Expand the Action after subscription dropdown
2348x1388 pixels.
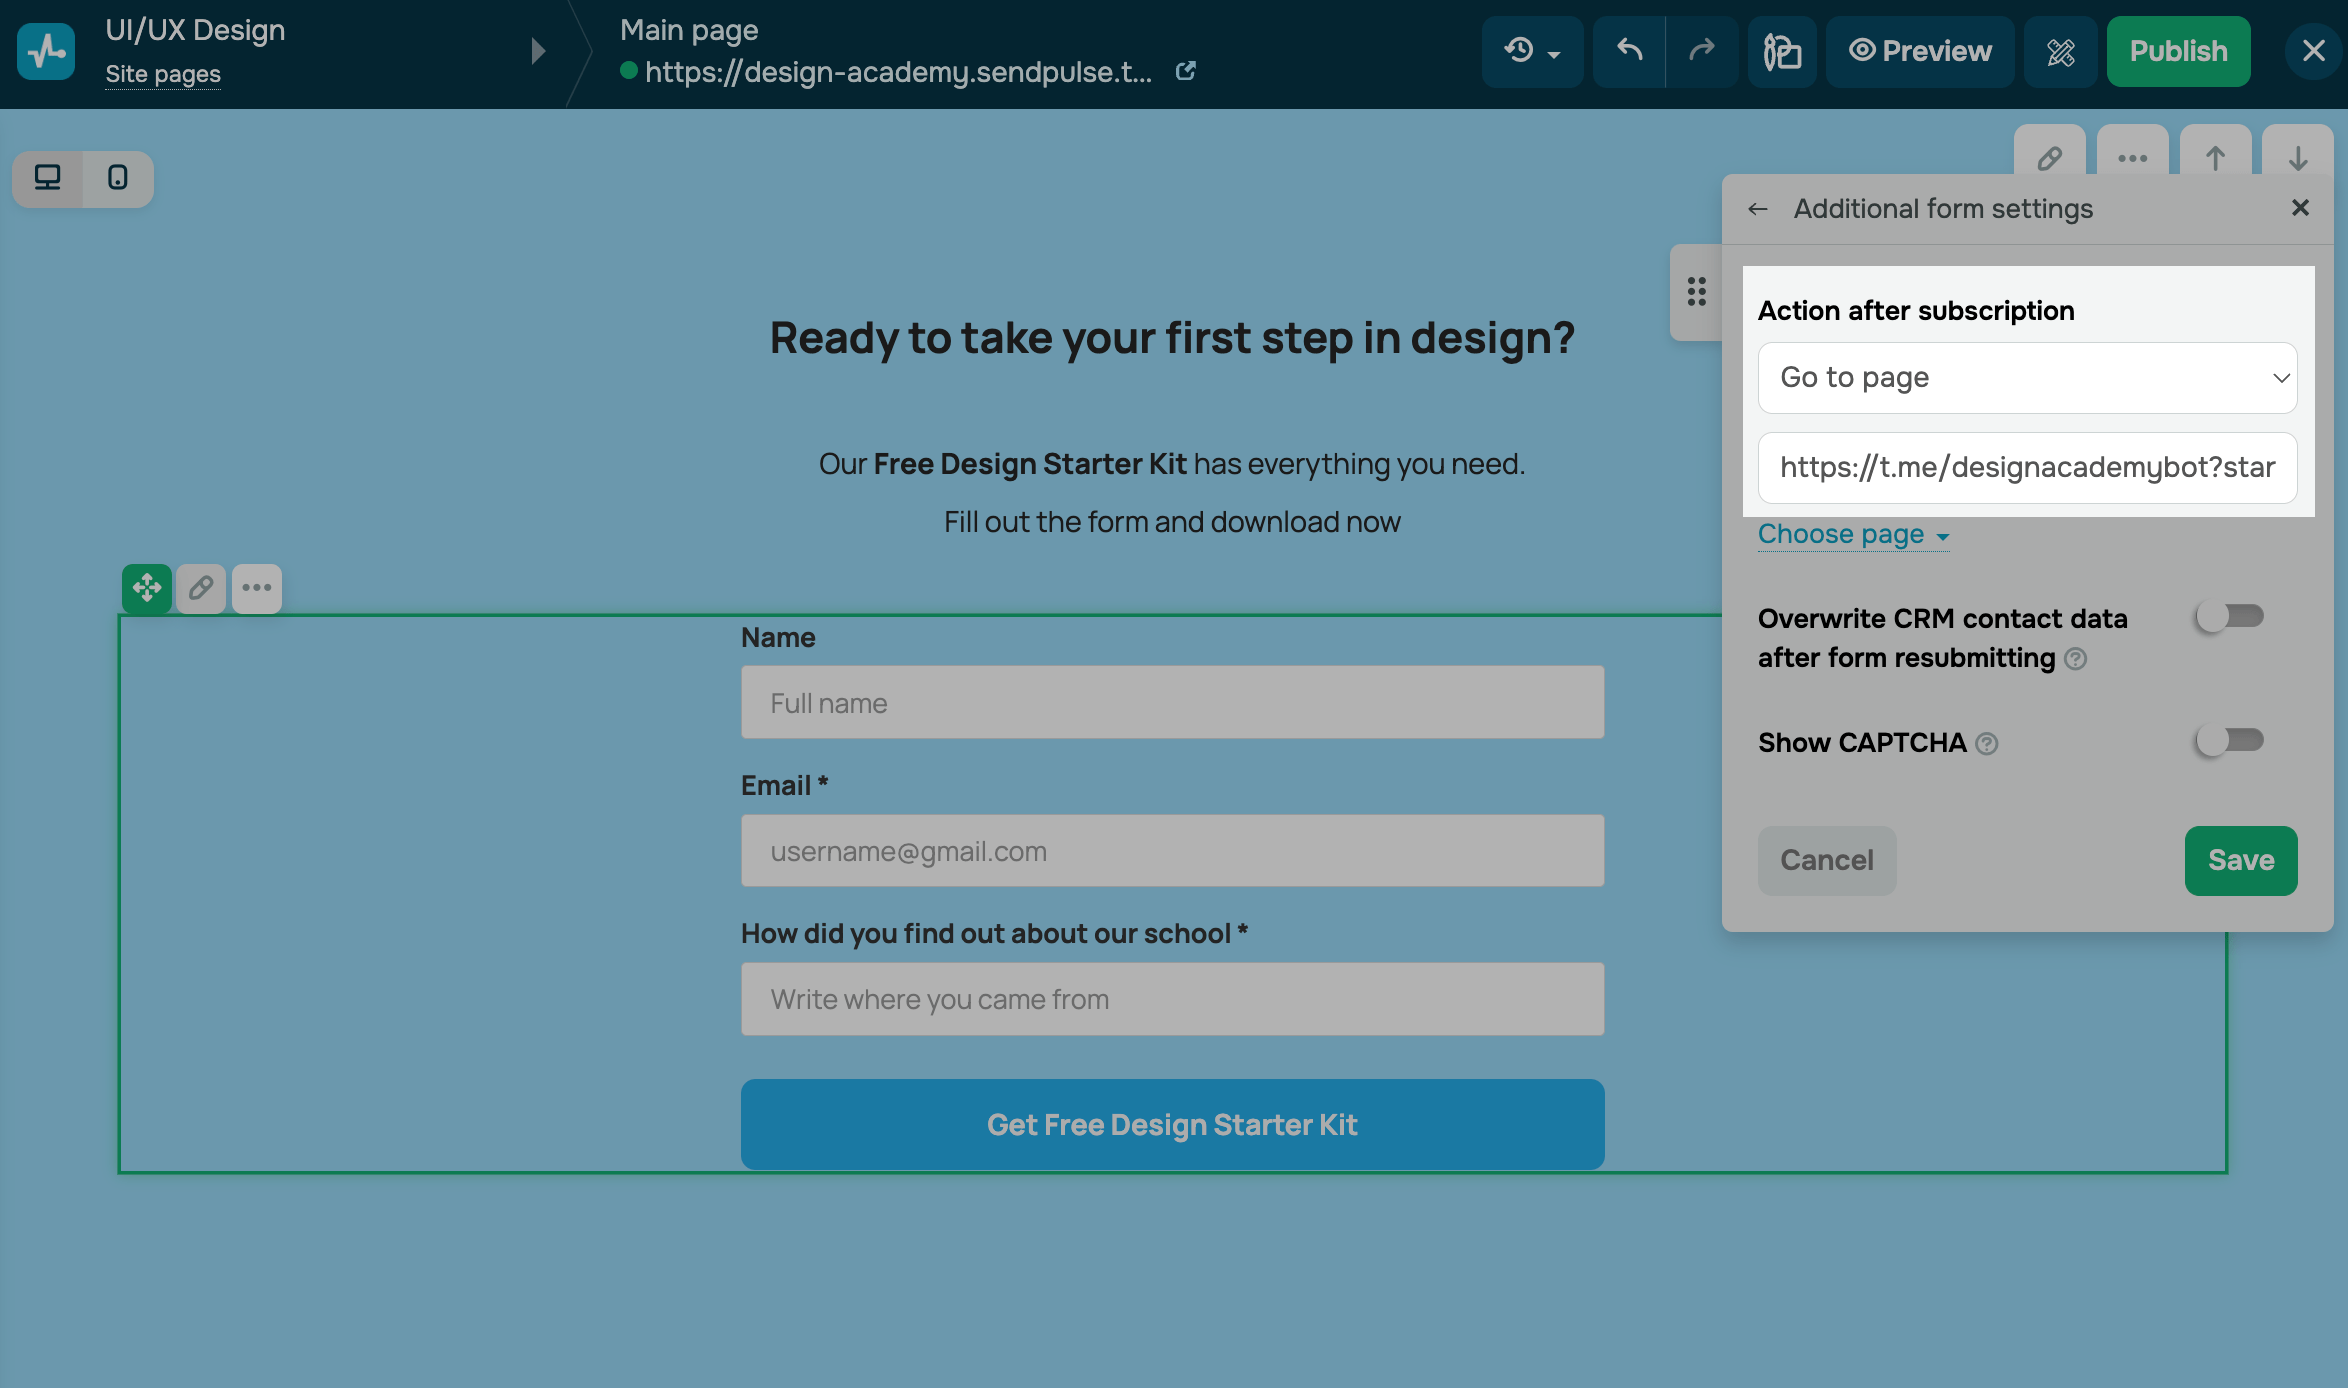2027,378
